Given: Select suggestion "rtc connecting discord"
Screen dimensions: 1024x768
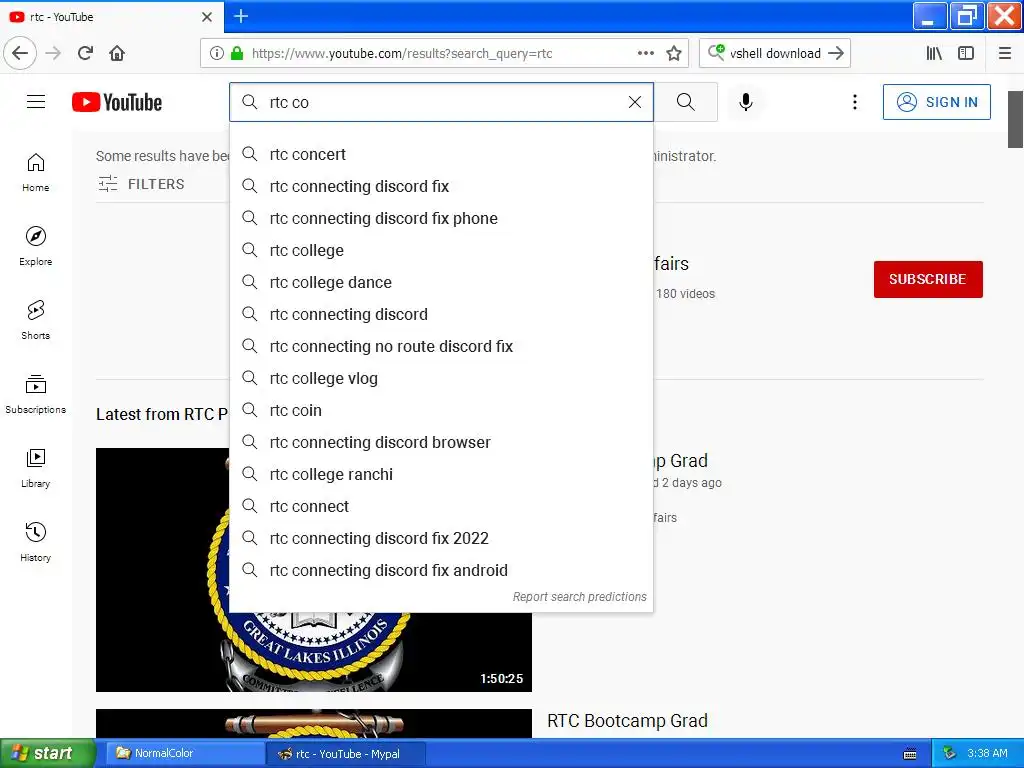Looking at the screenshot, I should click(441, 314).
